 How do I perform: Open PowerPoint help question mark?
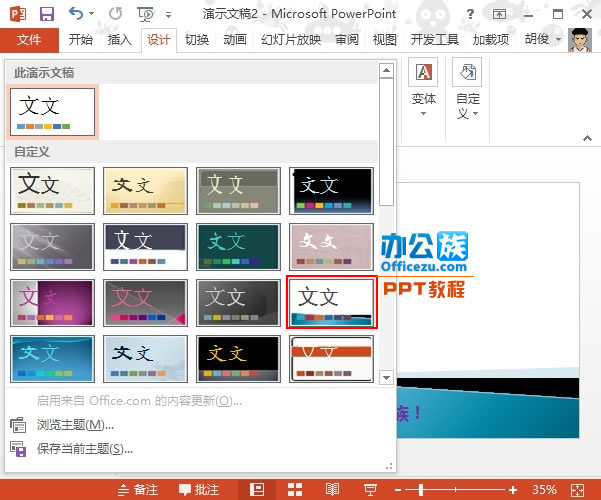470,15
